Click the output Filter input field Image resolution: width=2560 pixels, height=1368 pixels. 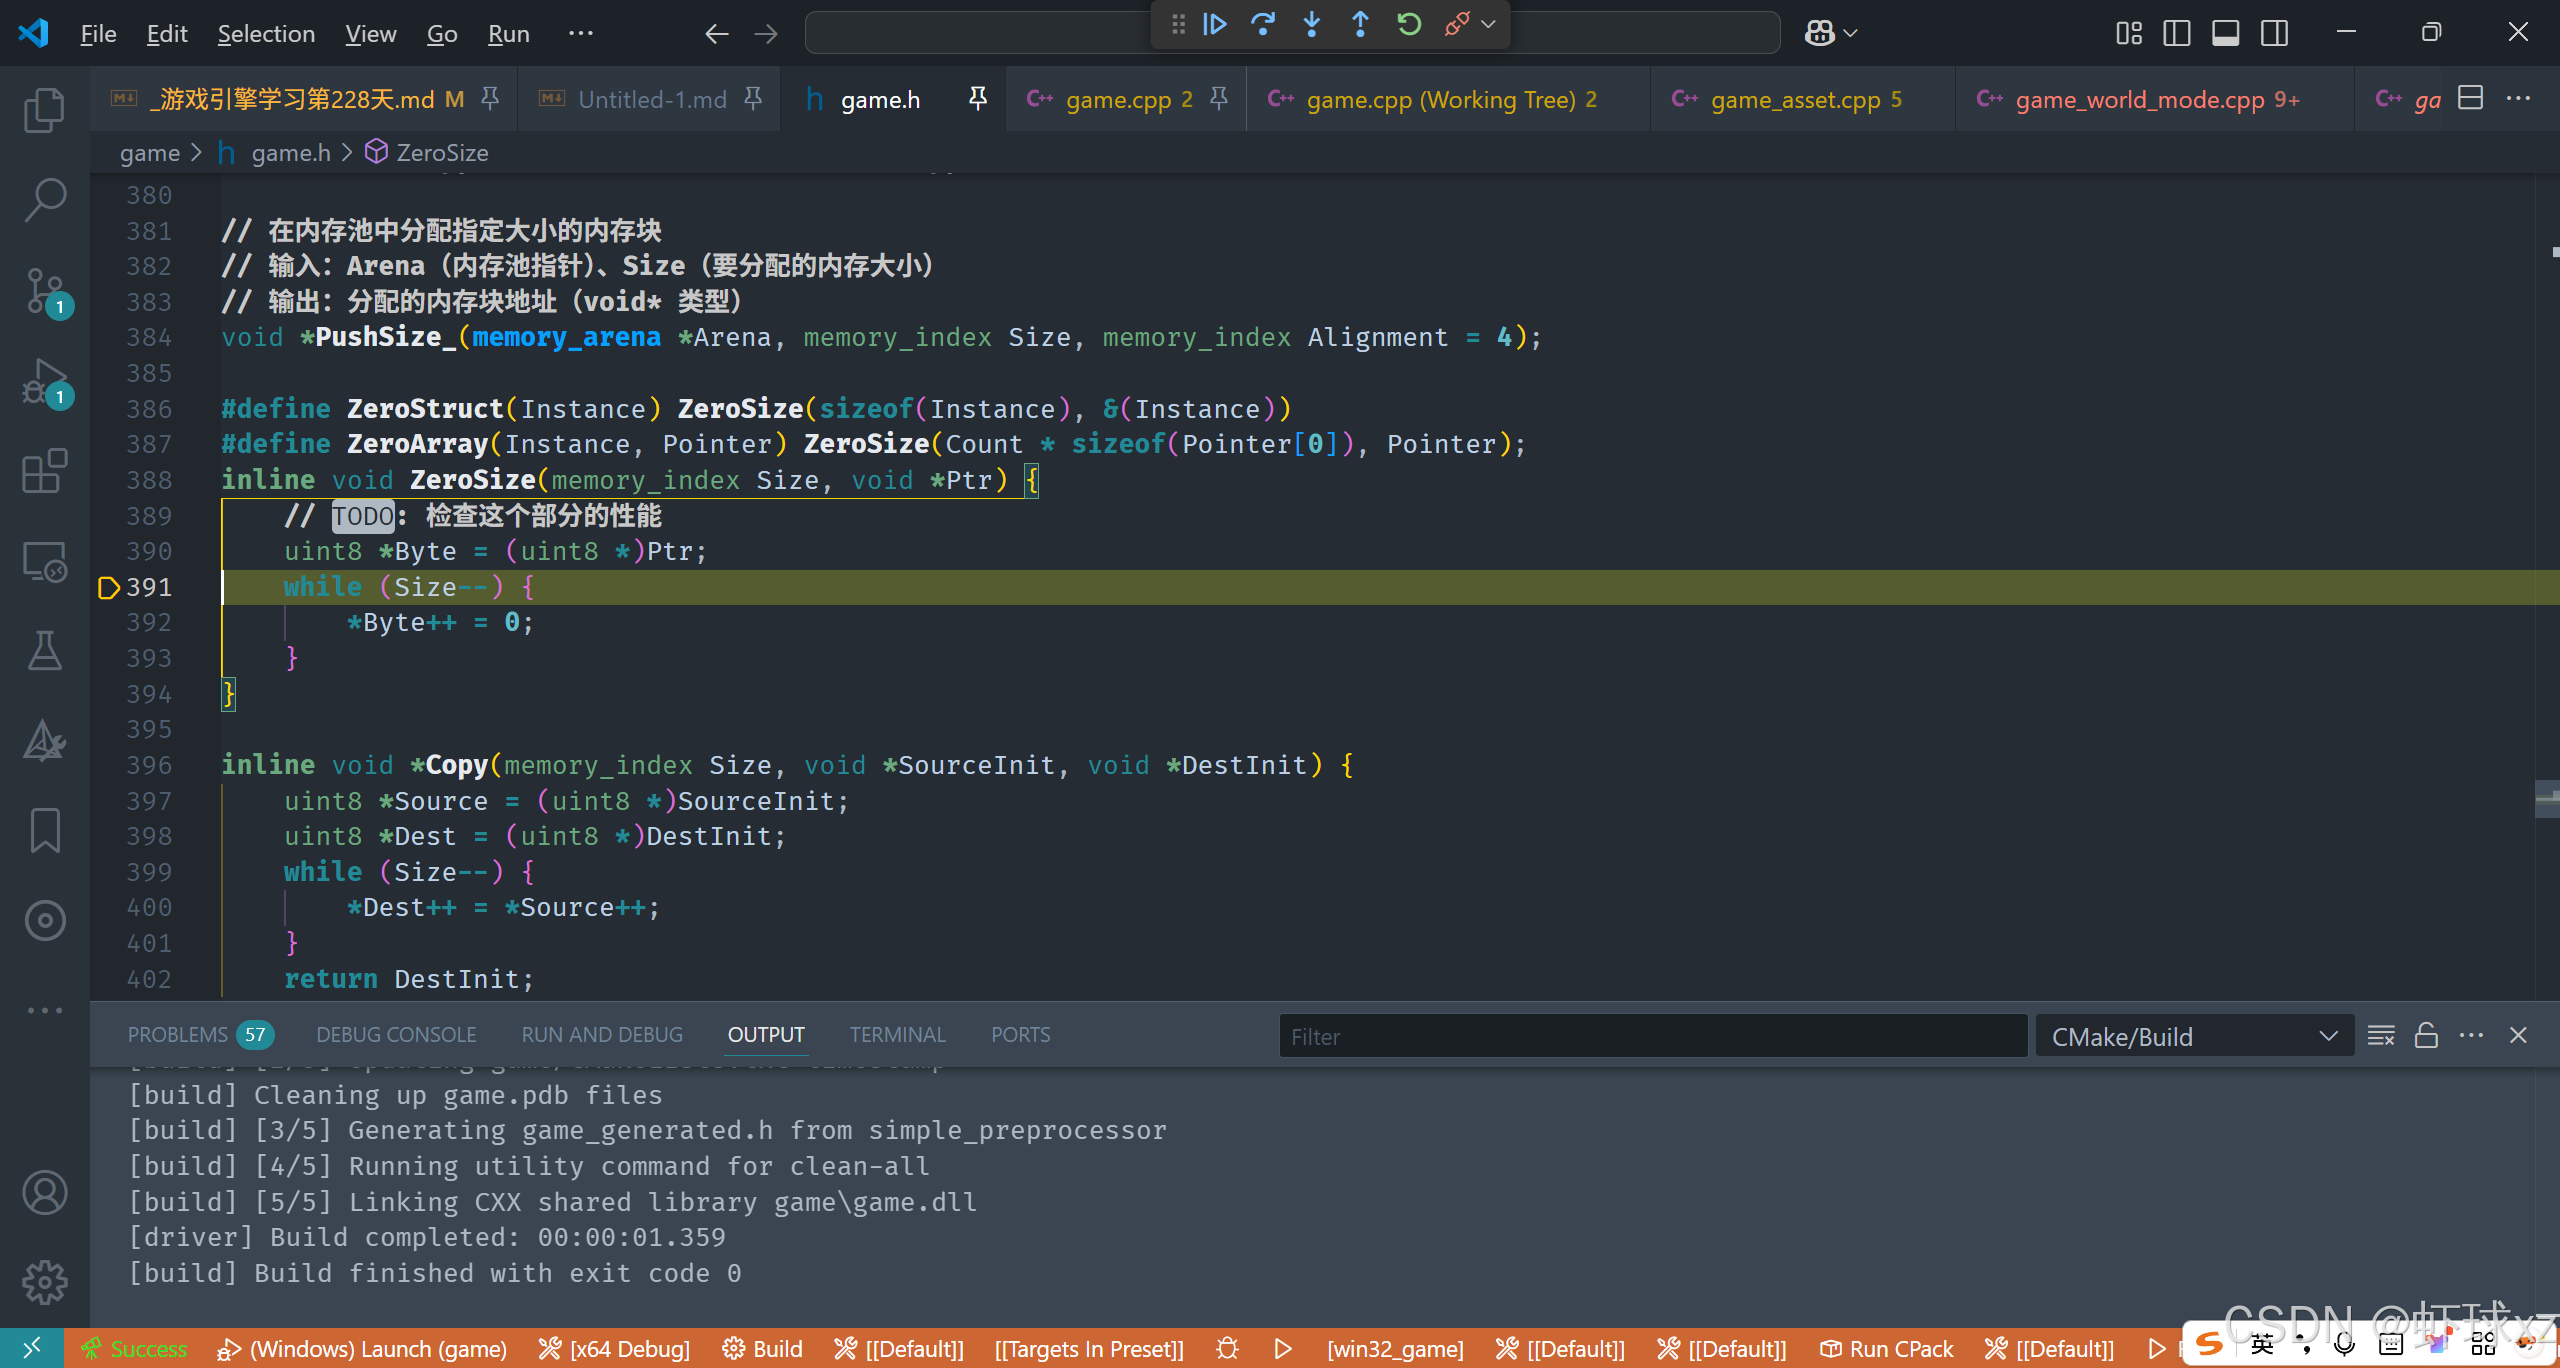click(x=1652, y=1037)
